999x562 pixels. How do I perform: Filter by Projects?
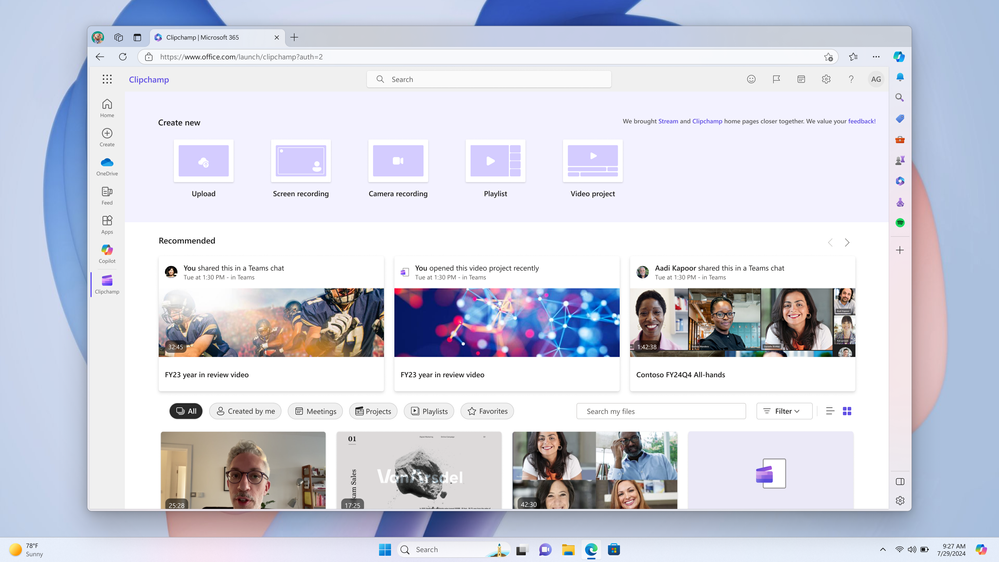[373, 411]
